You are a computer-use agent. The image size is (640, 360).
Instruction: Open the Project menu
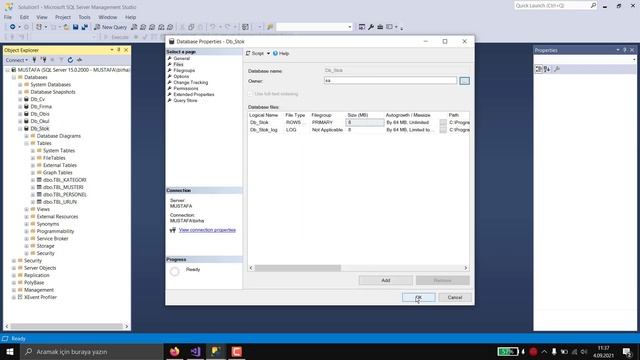coord(63,17)
